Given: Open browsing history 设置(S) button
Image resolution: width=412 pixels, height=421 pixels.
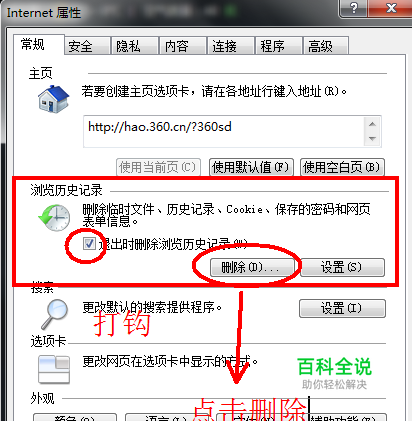Looking at the screenshot, I should pos(343,267).
